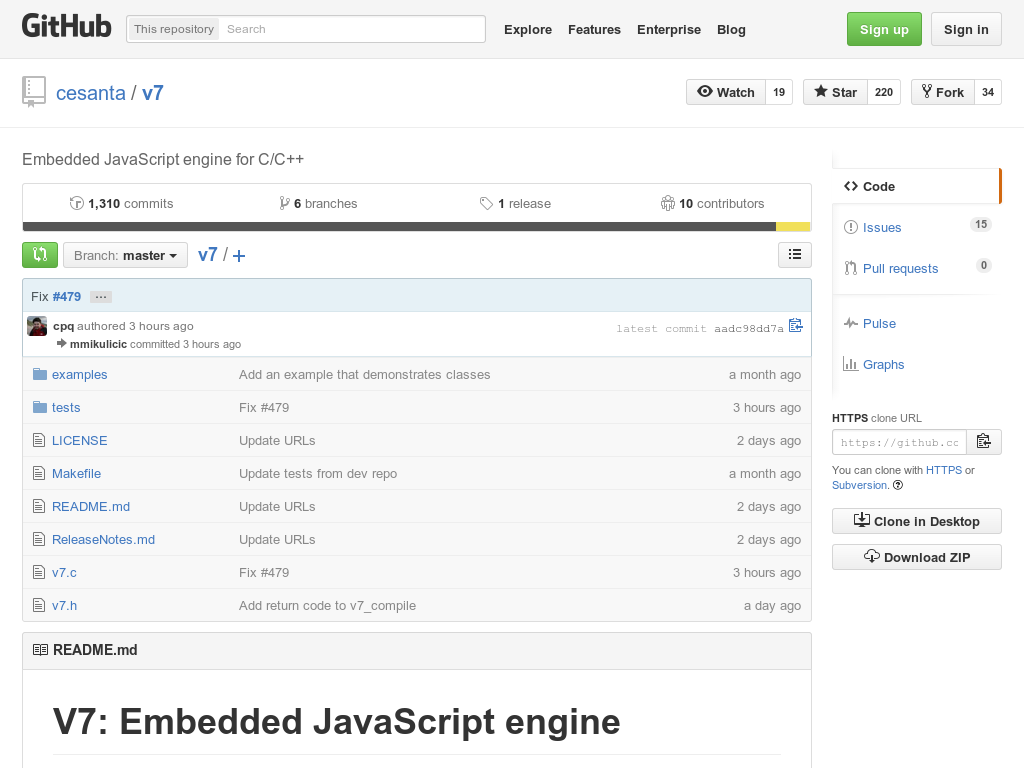1024x768 pixels.
Task: Click the commits history icon
Action: pyautogui.click(x=76, y=204)
